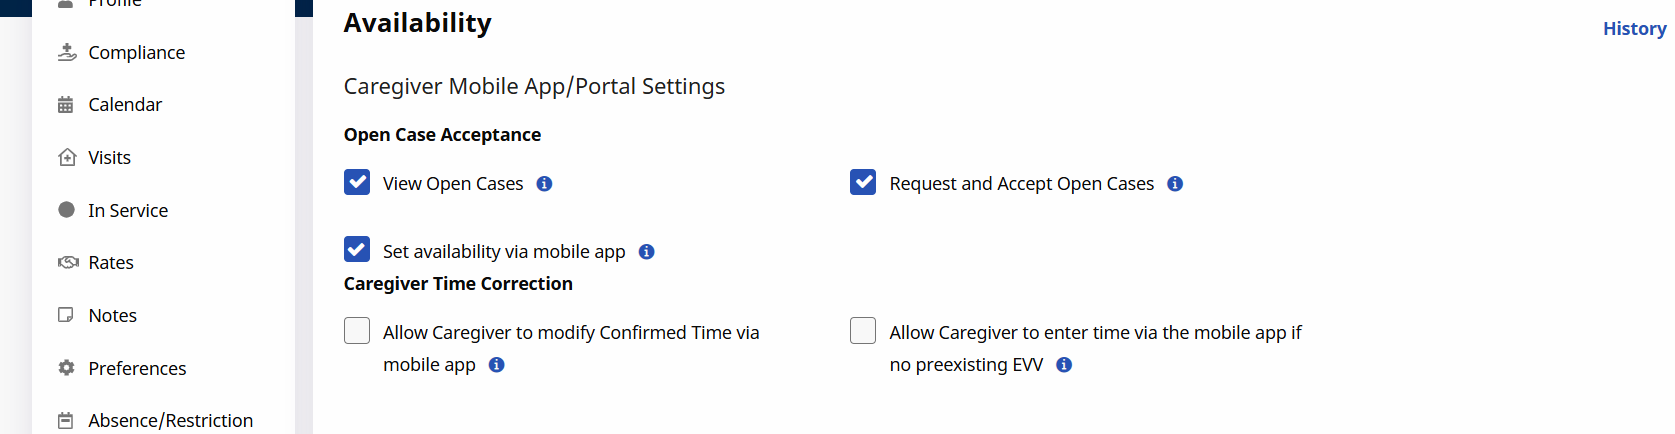This screenshot has height=434, width=1675.
Task: Uncheck Request and Accept Open Cases
Action: coord(863,182)
